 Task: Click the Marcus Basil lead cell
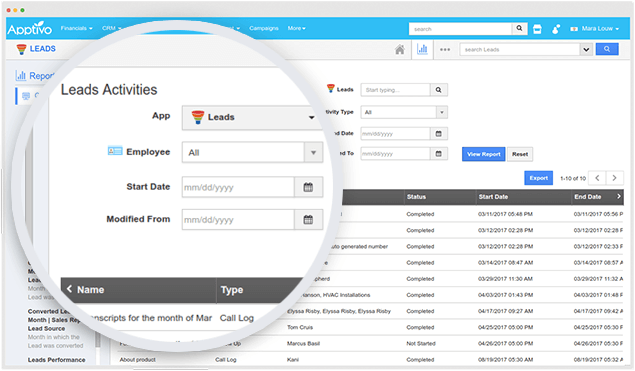303,343
